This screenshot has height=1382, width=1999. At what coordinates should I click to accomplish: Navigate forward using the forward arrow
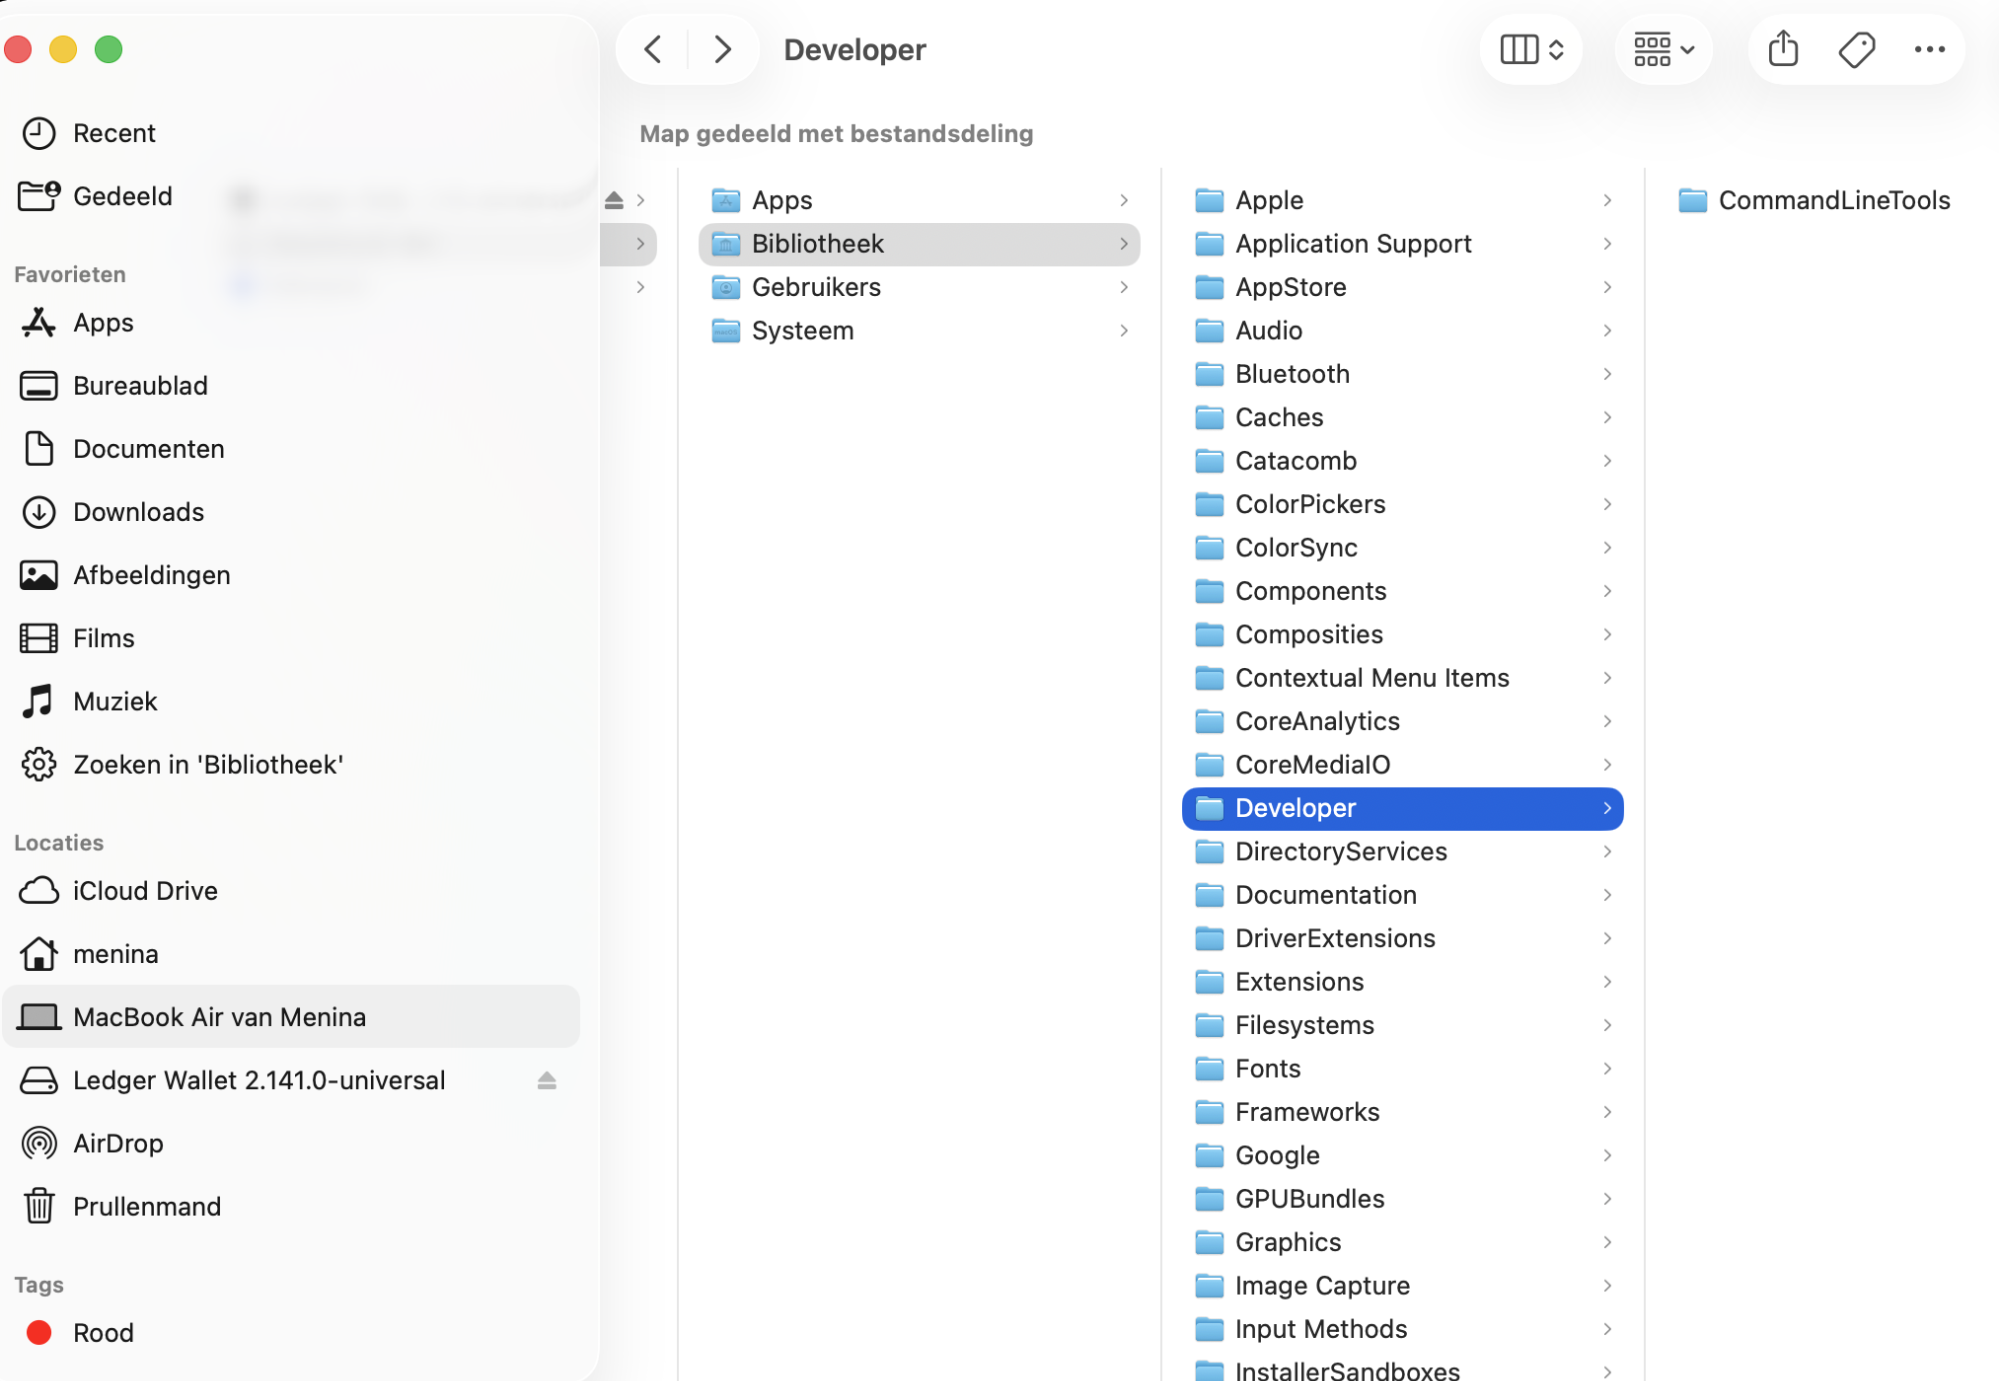722,49
